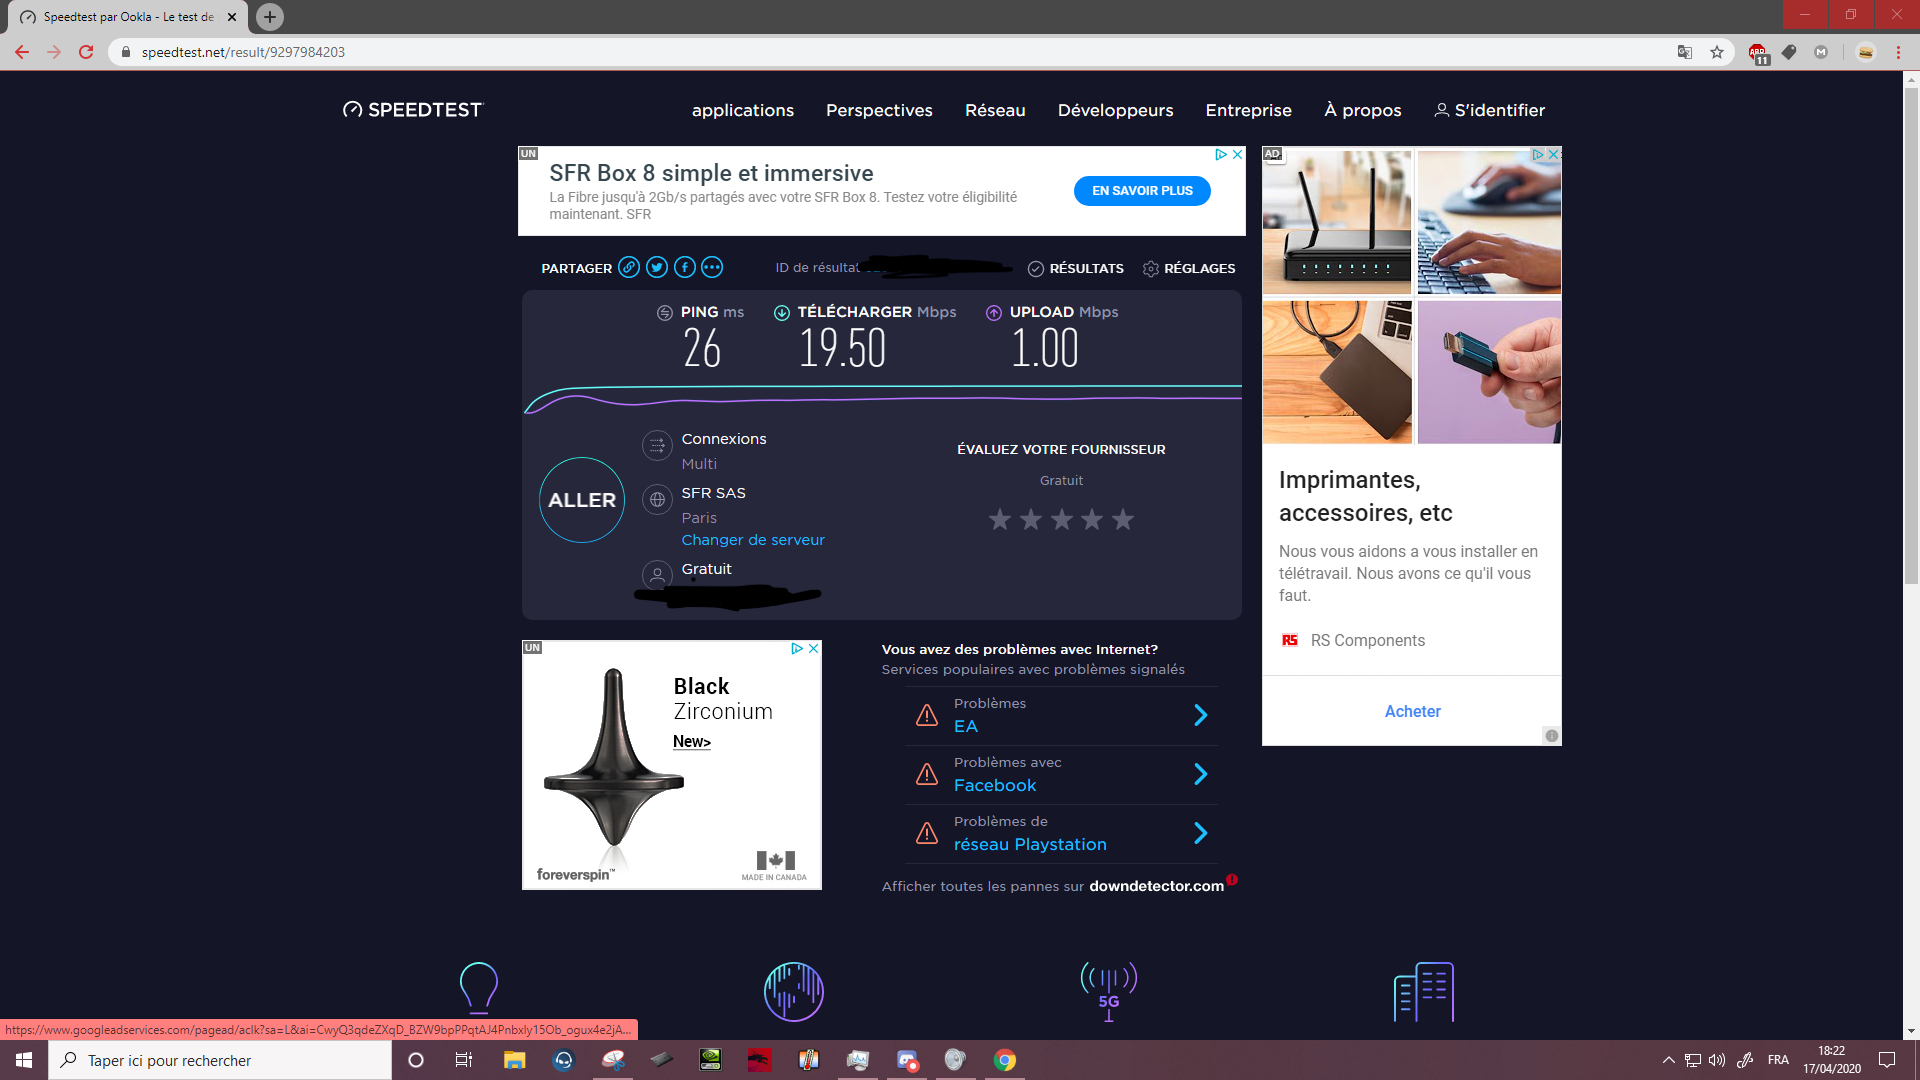The height and width of the screenshot is (1080, 1920).
Task: Click Changer de serveur link
Action: click(x=753, y=540)
